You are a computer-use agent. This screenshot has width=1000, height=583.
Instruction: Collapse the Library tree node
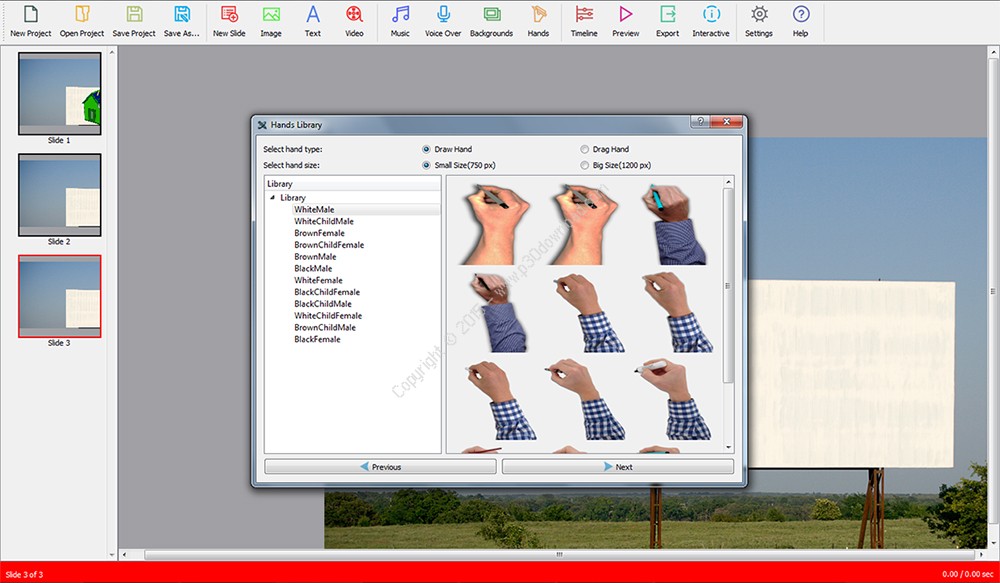point(272,198)
